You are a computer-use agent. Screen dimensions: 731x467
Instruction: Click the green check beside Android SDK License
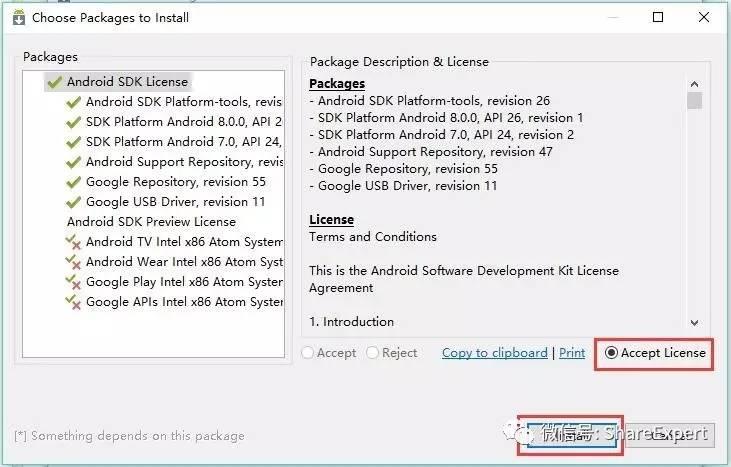(54, 82)
